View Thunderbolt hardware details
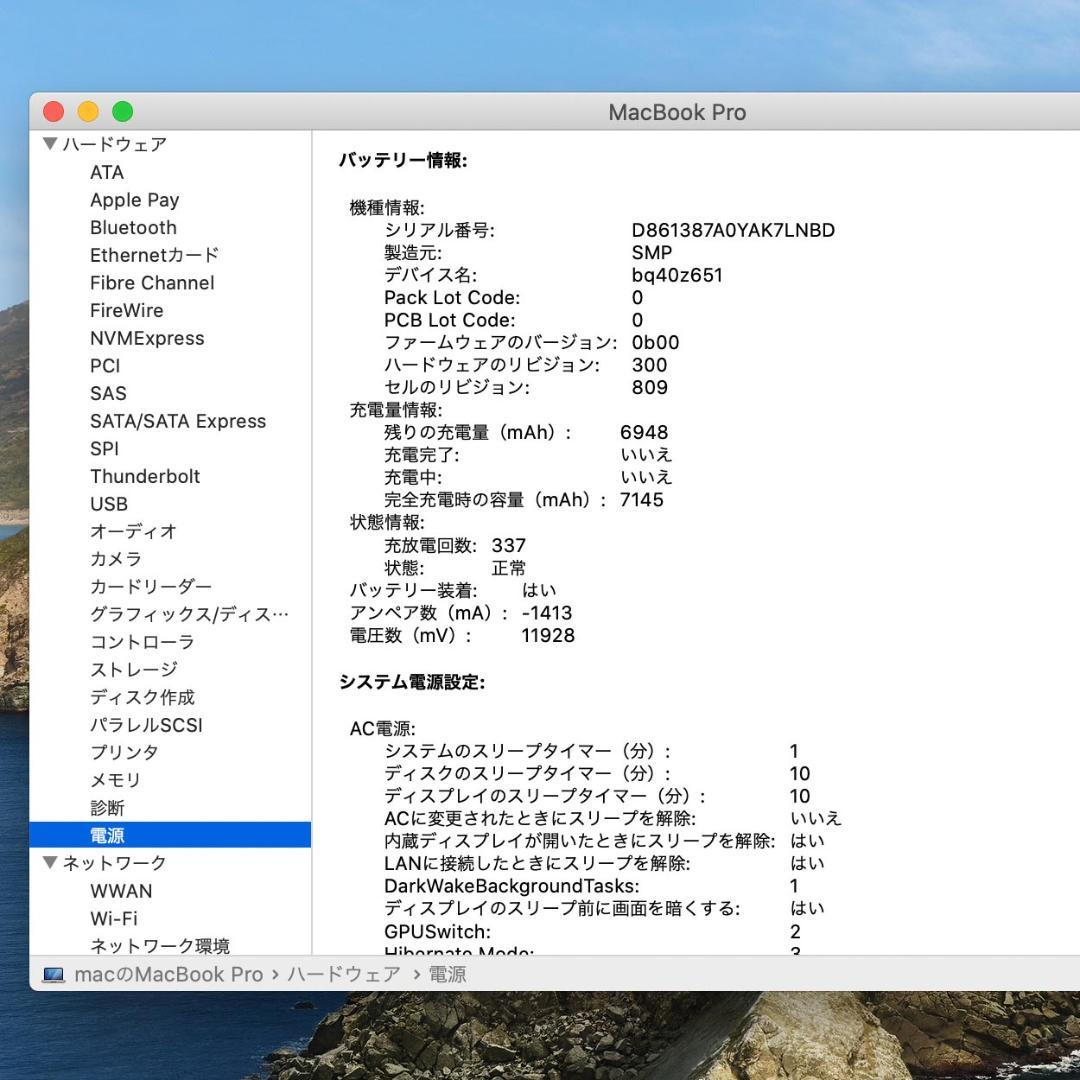The width and height of the screenshot is (1080, 1080). pos(145,476)
